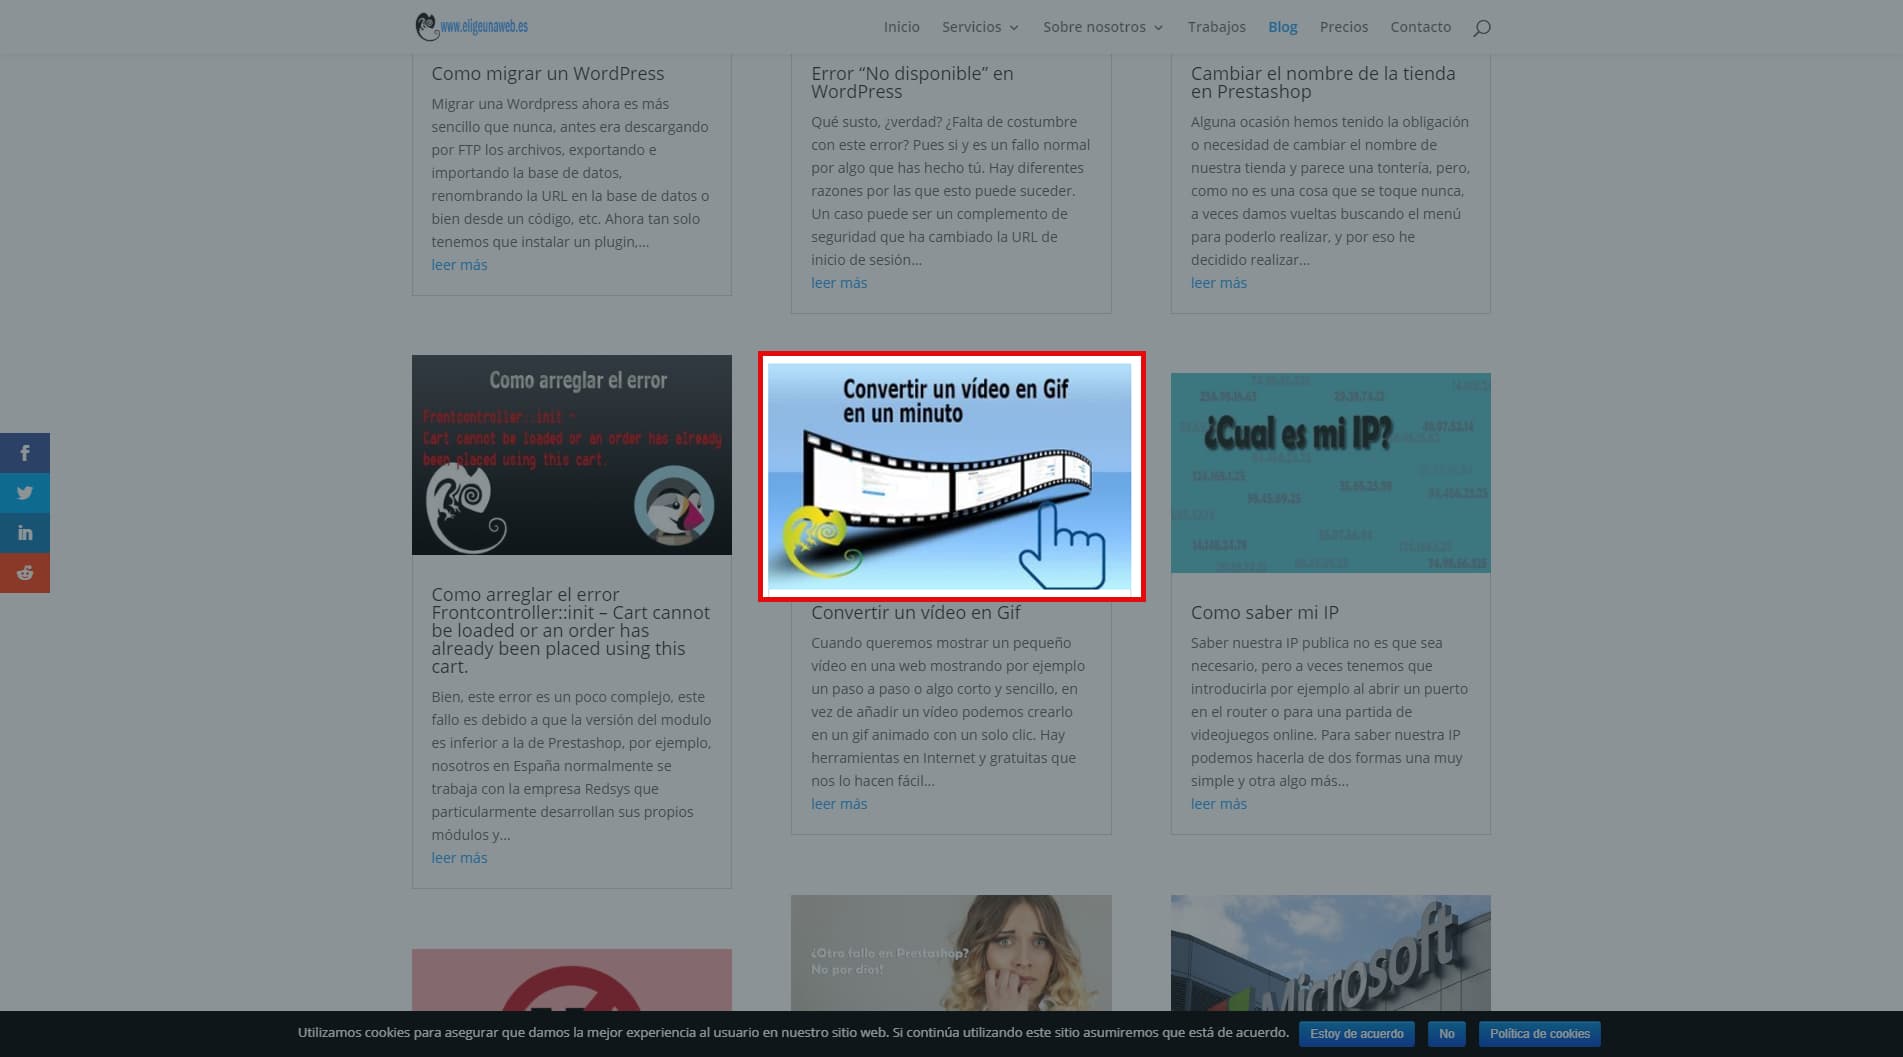1903x1057 pixels.
Task: Share the page on Facebook
Action: click(x=25, y=453)
